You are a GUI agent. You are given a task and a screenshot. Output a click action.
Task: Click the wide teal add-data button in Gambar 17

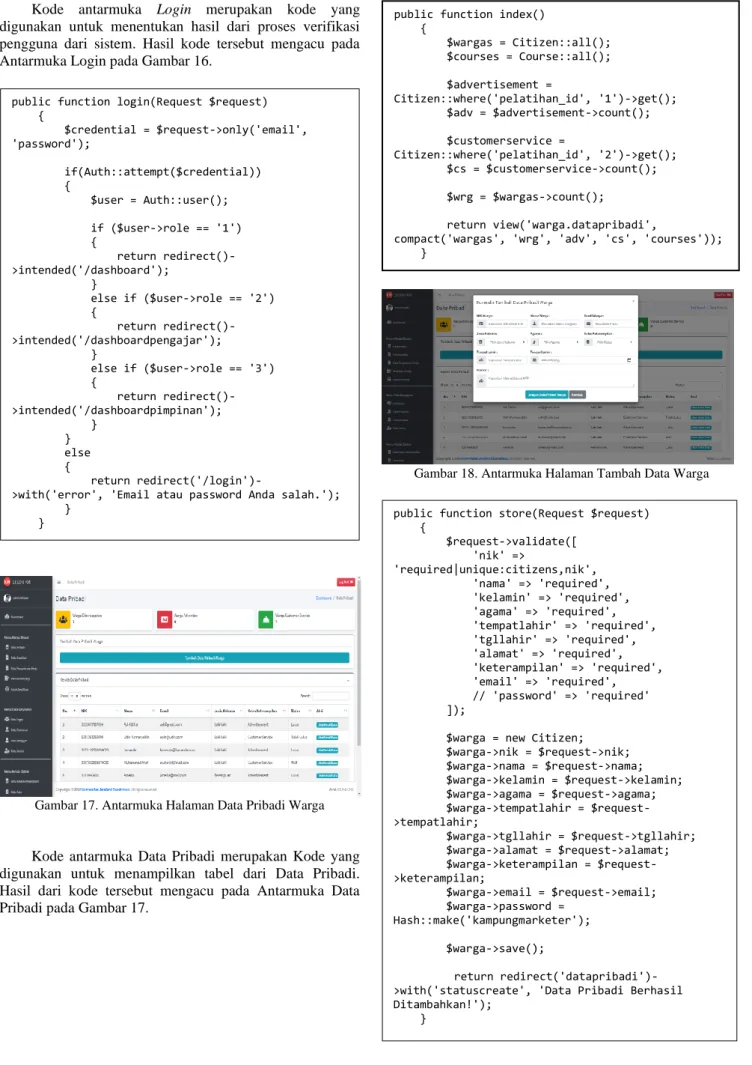pyautogui.click(x=204, y=657)
